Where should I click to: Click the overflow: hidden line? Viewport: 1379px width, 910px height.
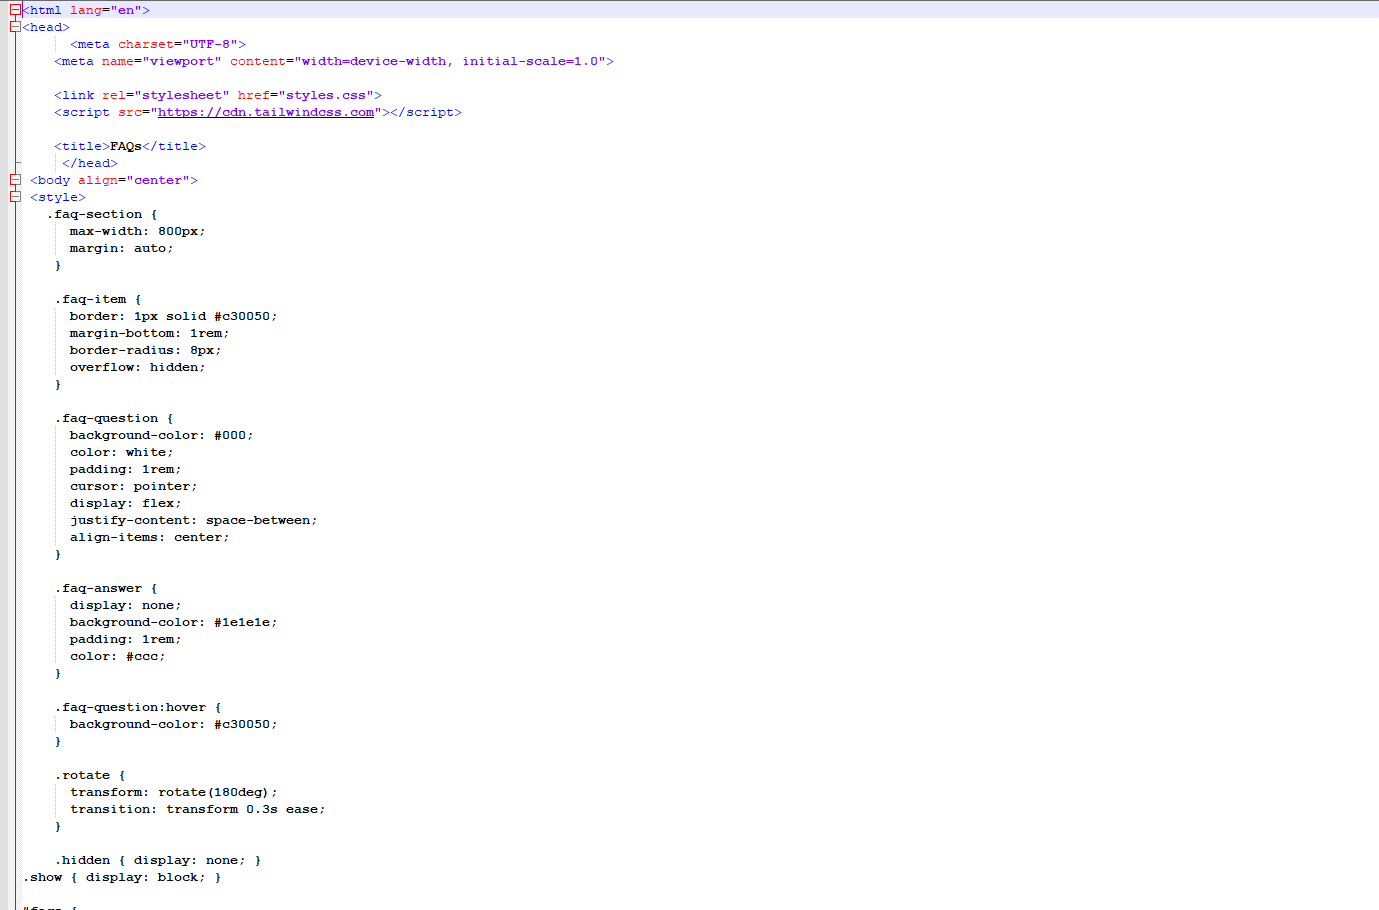click(137, 367)
